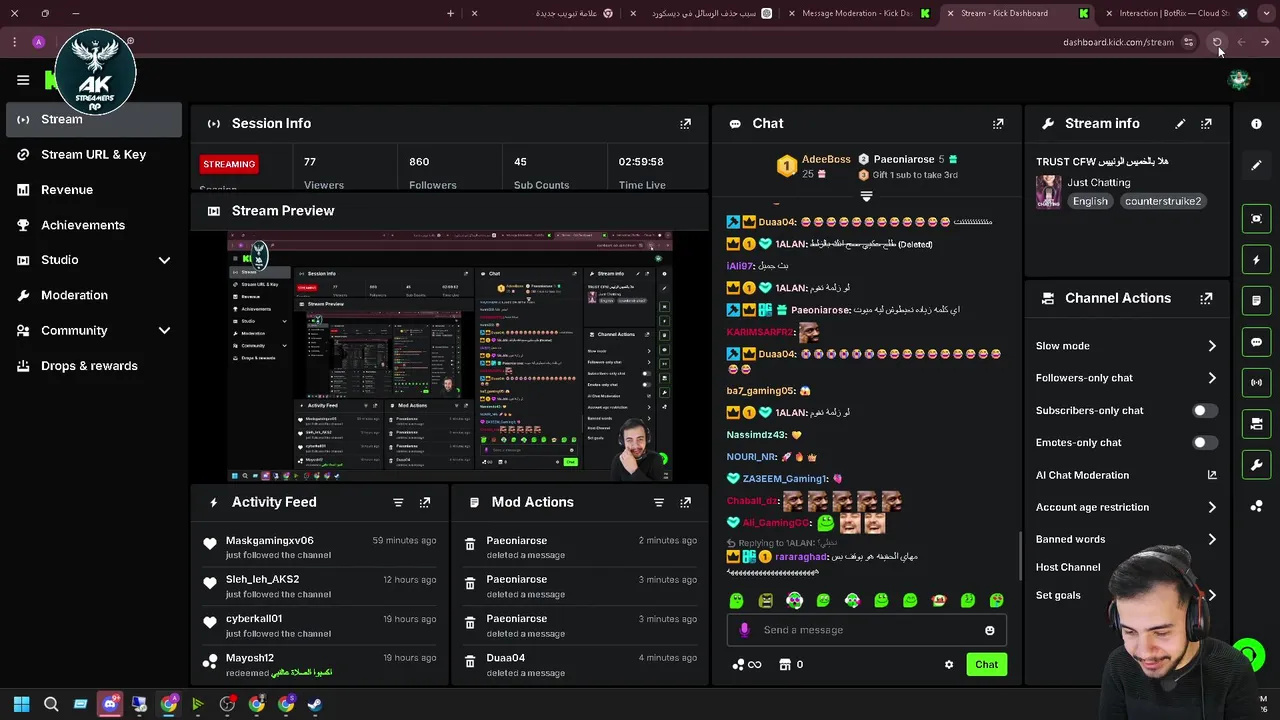This screenshot has height=720, width=1280.
Task: Open Banned words arrow
Action: pyautogui.click(x=1212, y=539)
